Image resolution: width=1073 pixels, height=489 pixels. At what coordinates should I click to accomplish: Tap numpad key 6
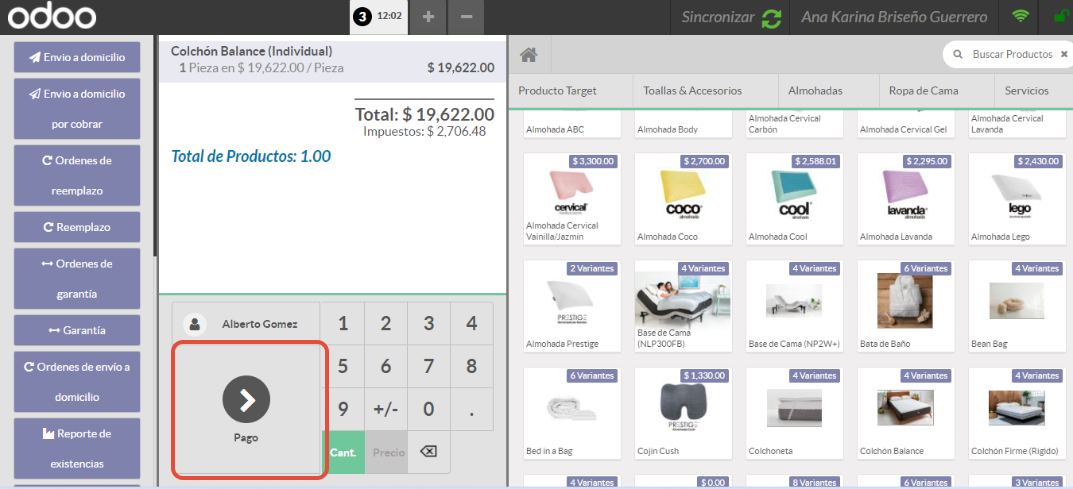tap(386, 367)
